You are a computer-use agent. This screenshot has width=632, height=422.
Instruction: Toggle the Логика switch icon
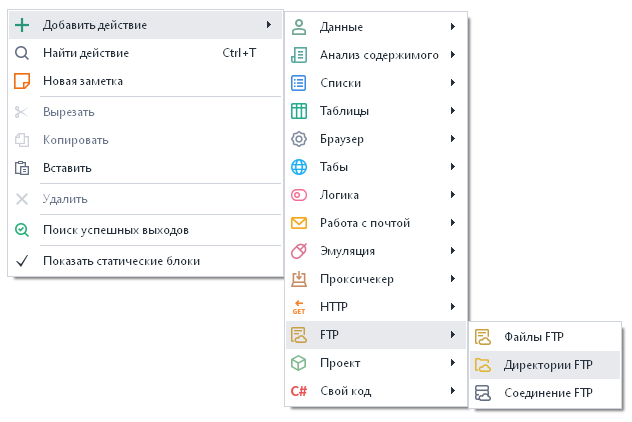[298, 195]
